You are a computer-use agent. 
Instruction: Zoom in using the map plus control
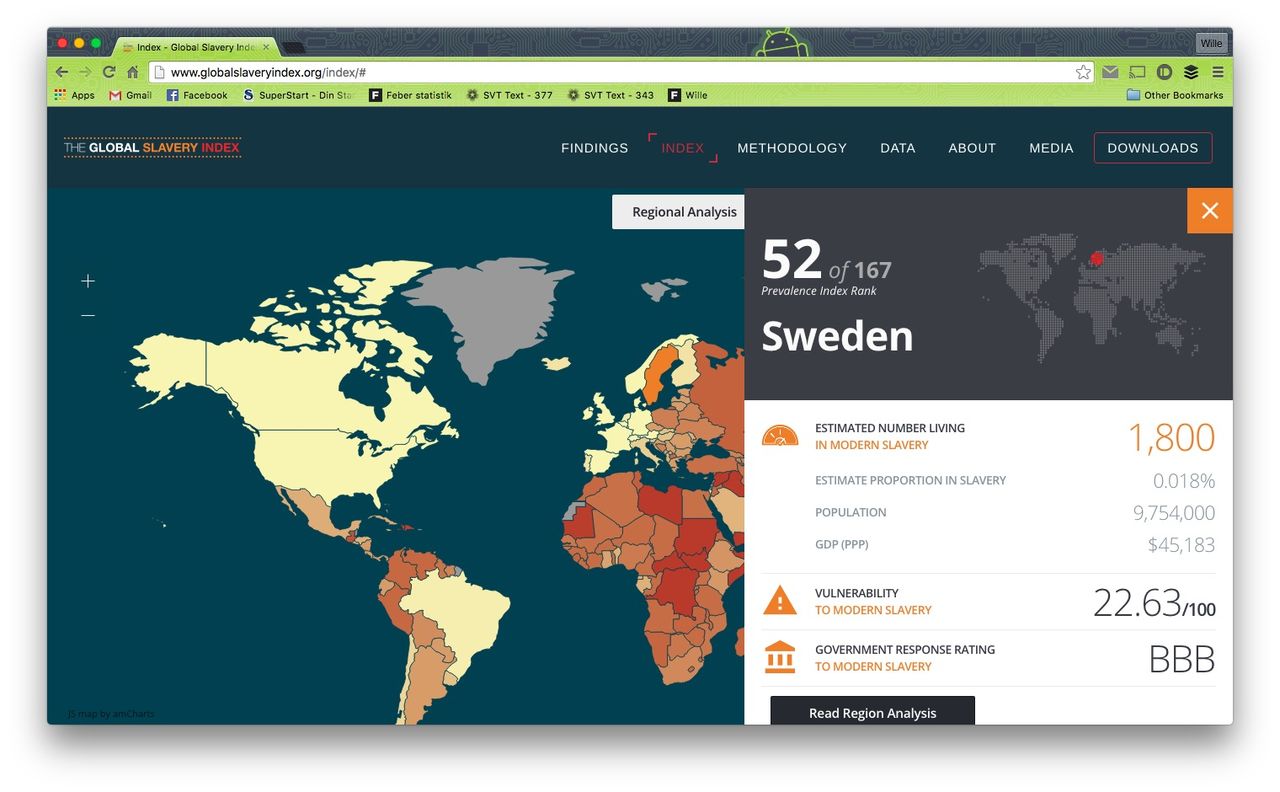[x=88, y=281]
